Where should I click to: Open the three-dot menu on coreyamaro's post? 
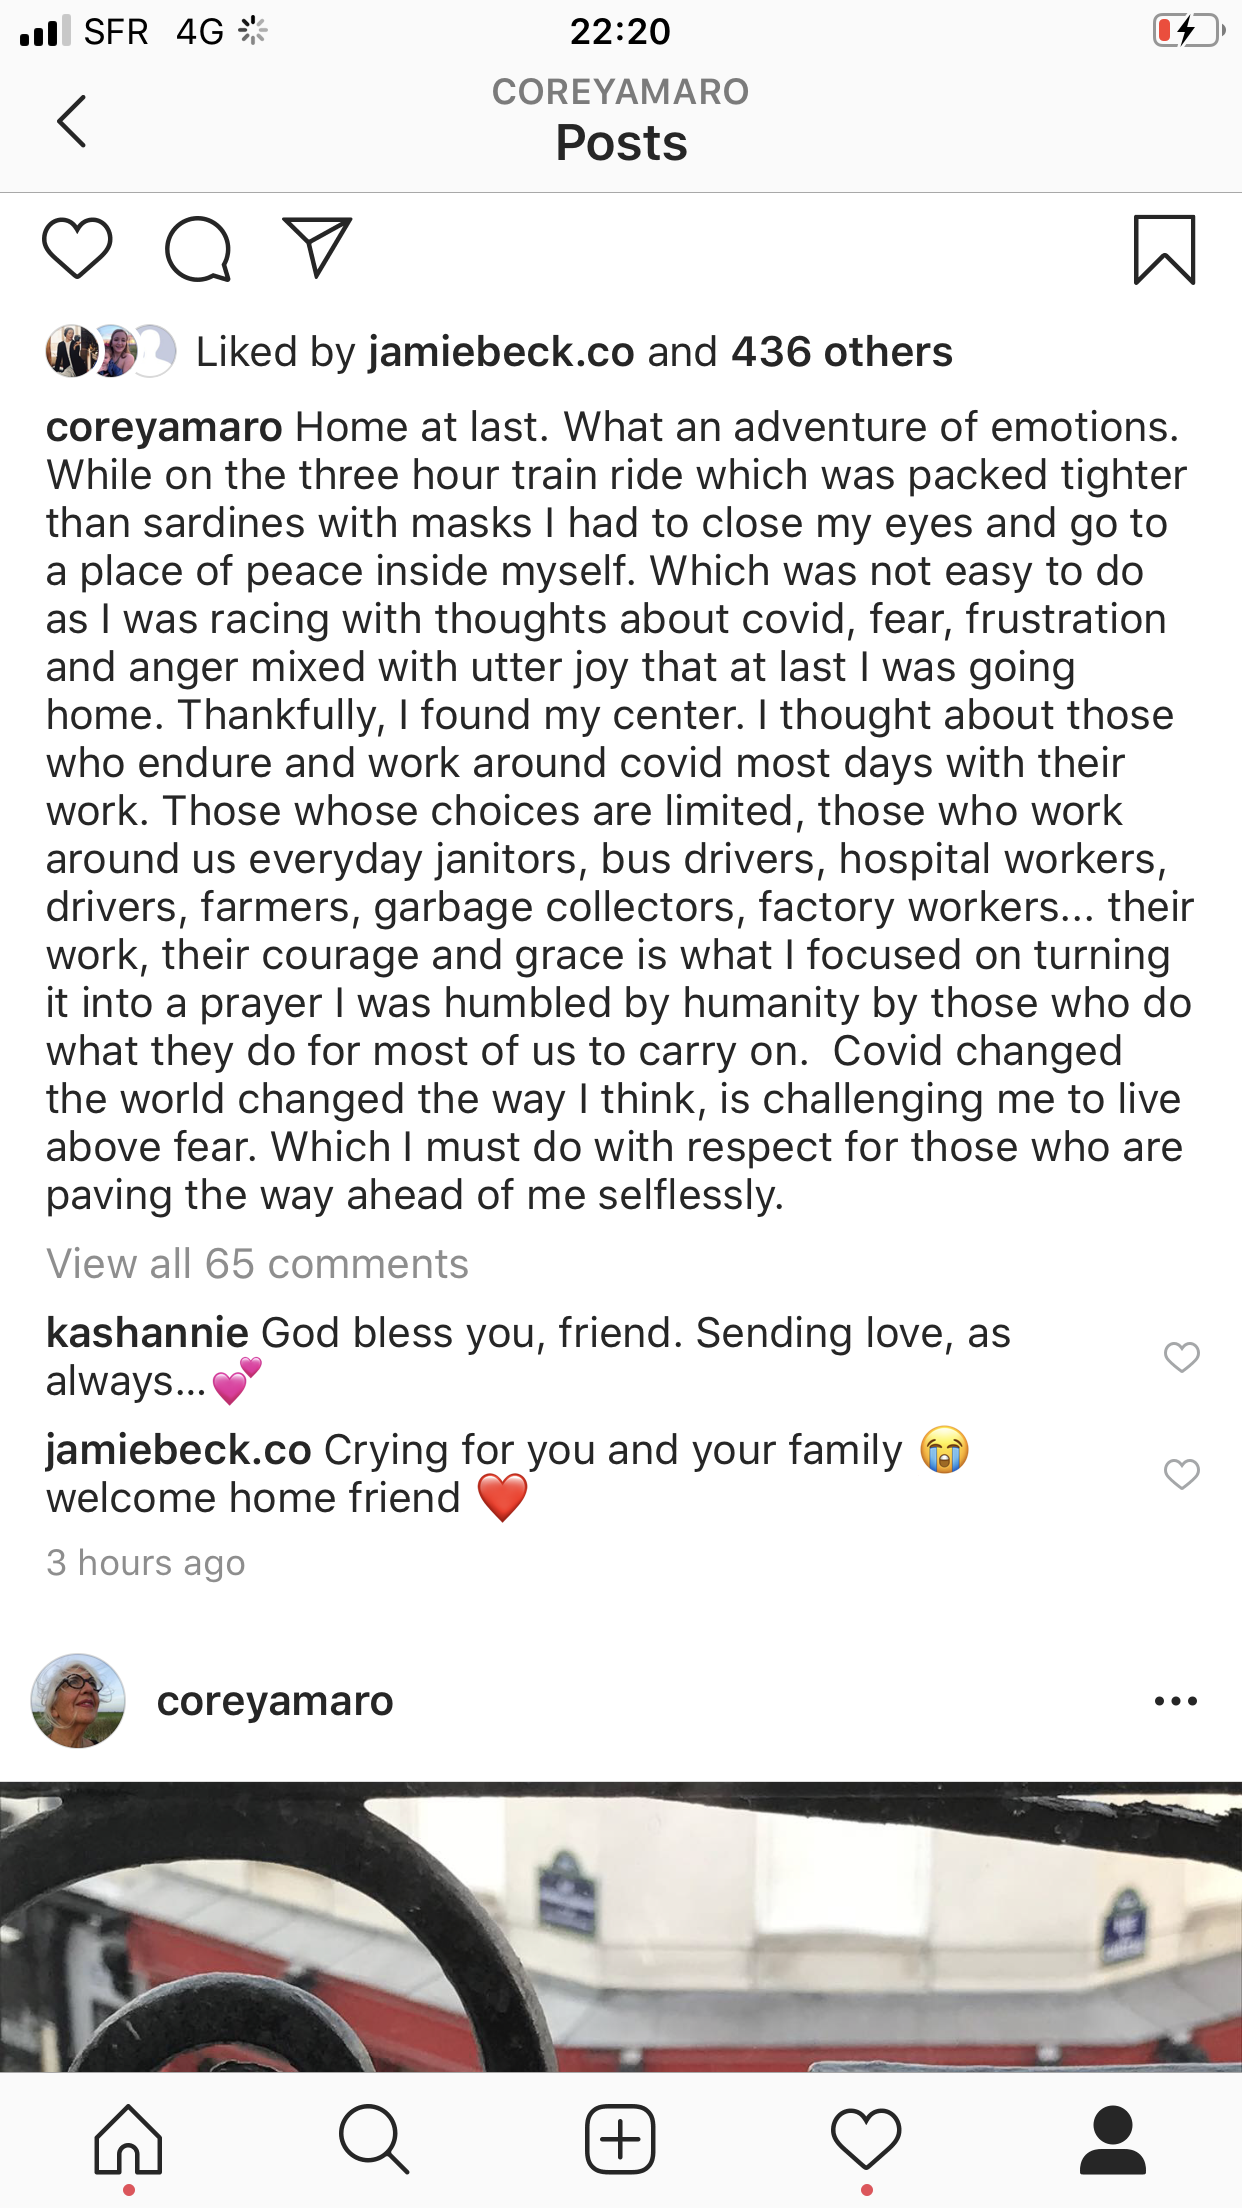coord(1175,1701)
